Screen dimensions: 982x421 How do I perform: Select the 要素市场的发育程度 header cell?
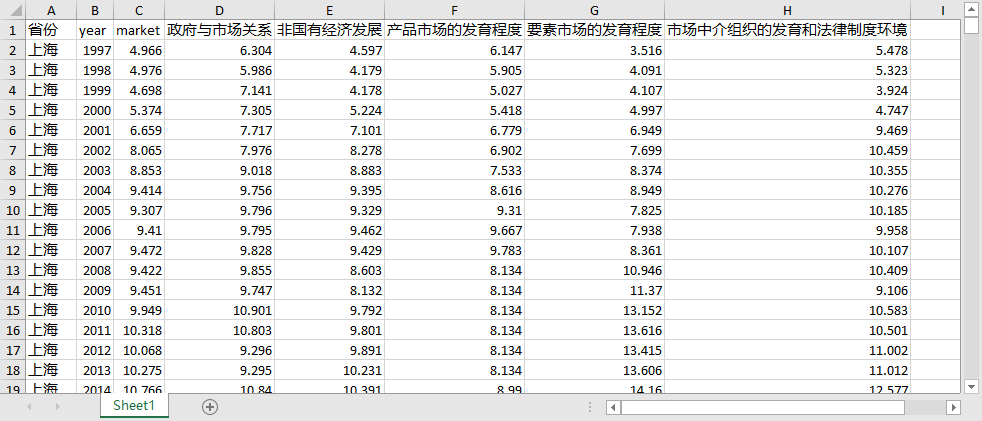[x=595, y=29]
